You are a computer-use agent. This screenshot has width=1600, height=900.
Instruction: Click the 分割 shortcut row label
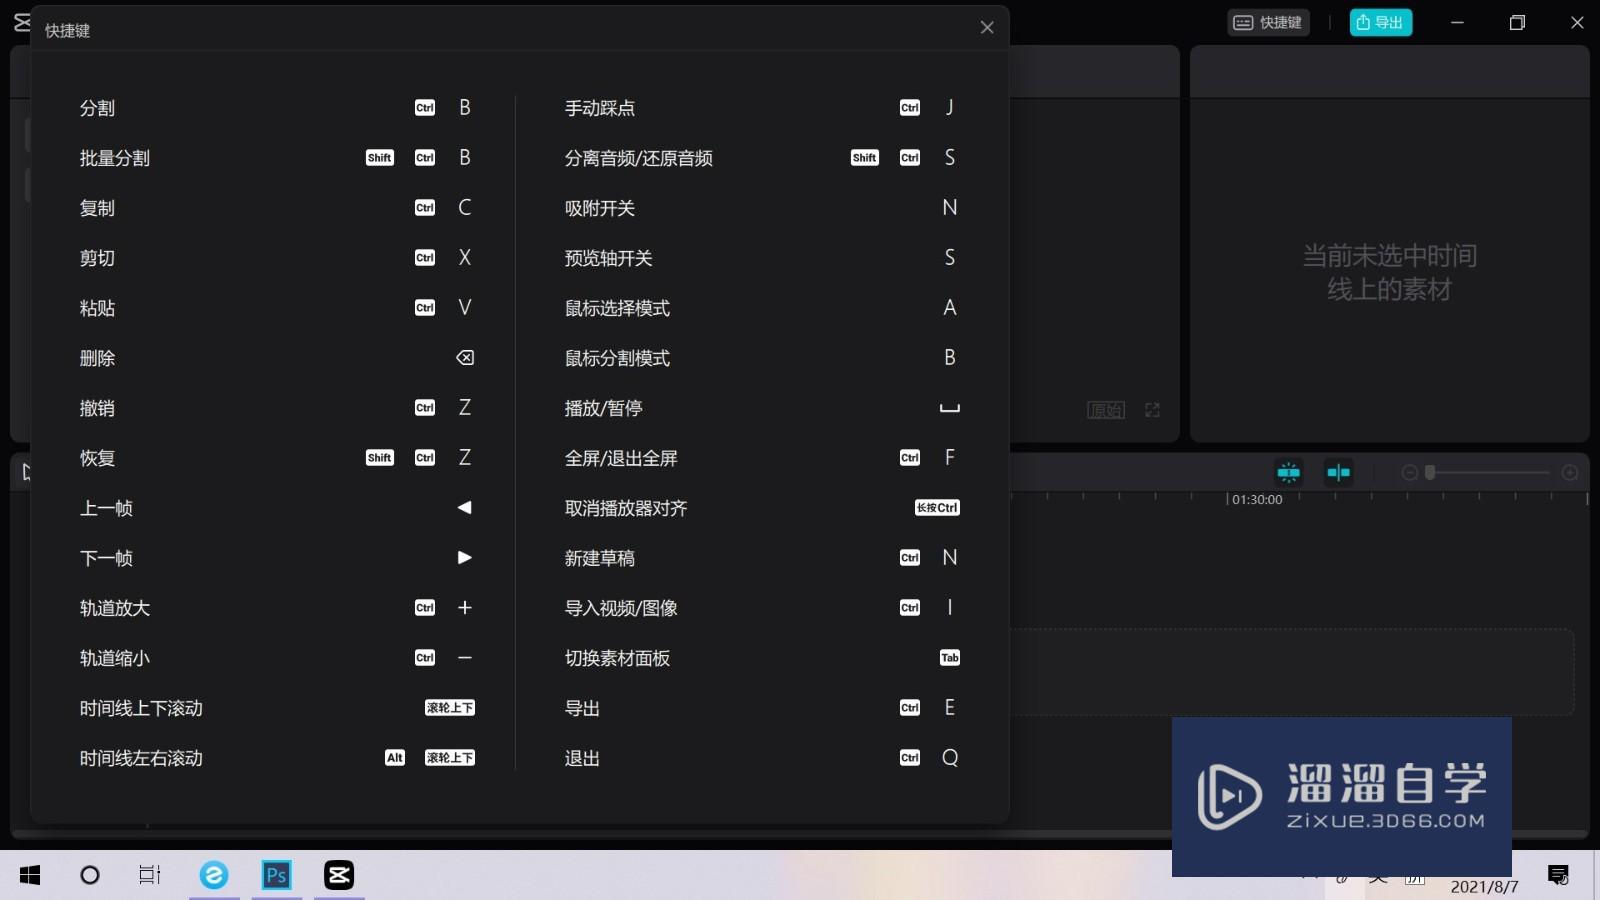[x=97, y=108]
